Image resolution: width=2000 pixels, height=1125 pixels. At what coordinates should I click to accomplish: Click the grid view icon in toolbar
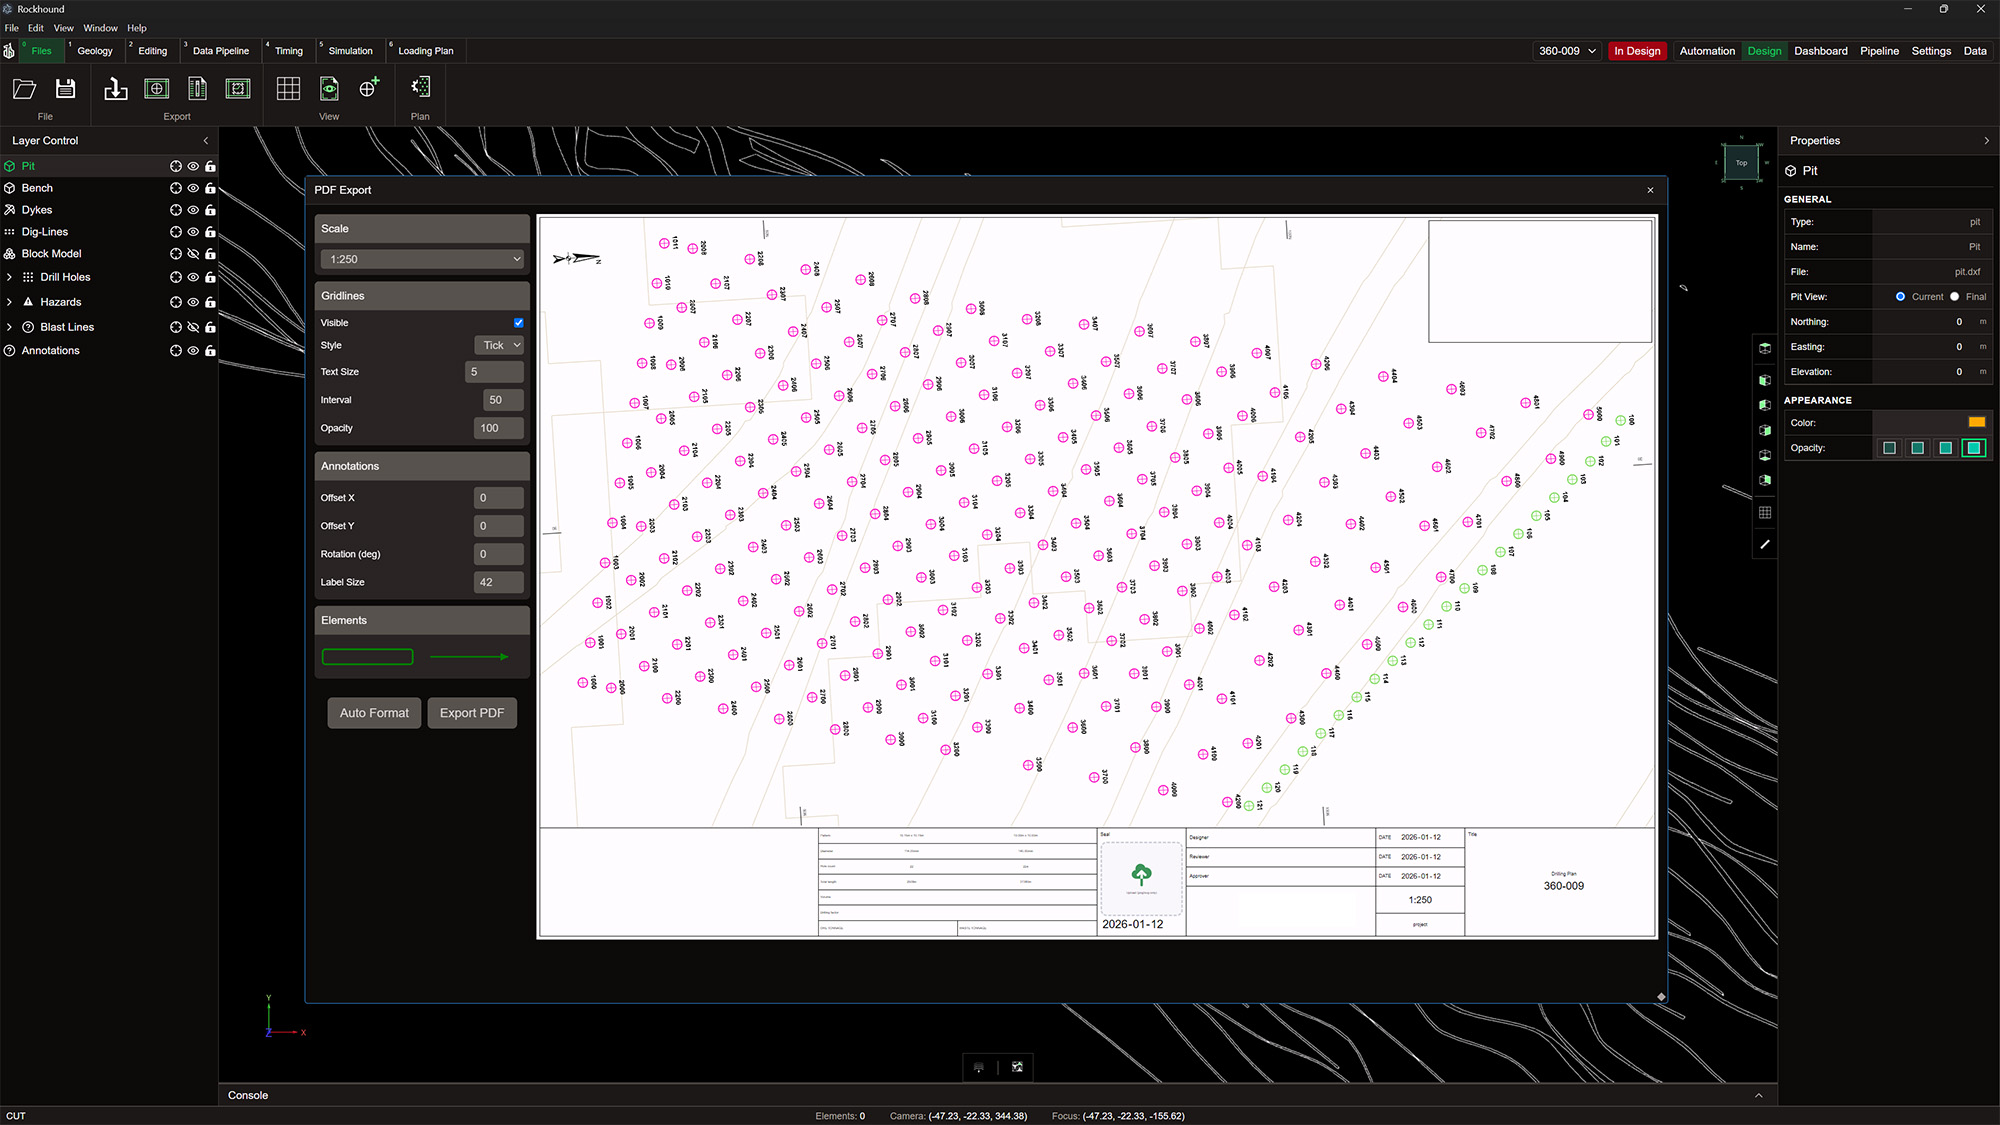pos(288,89)
